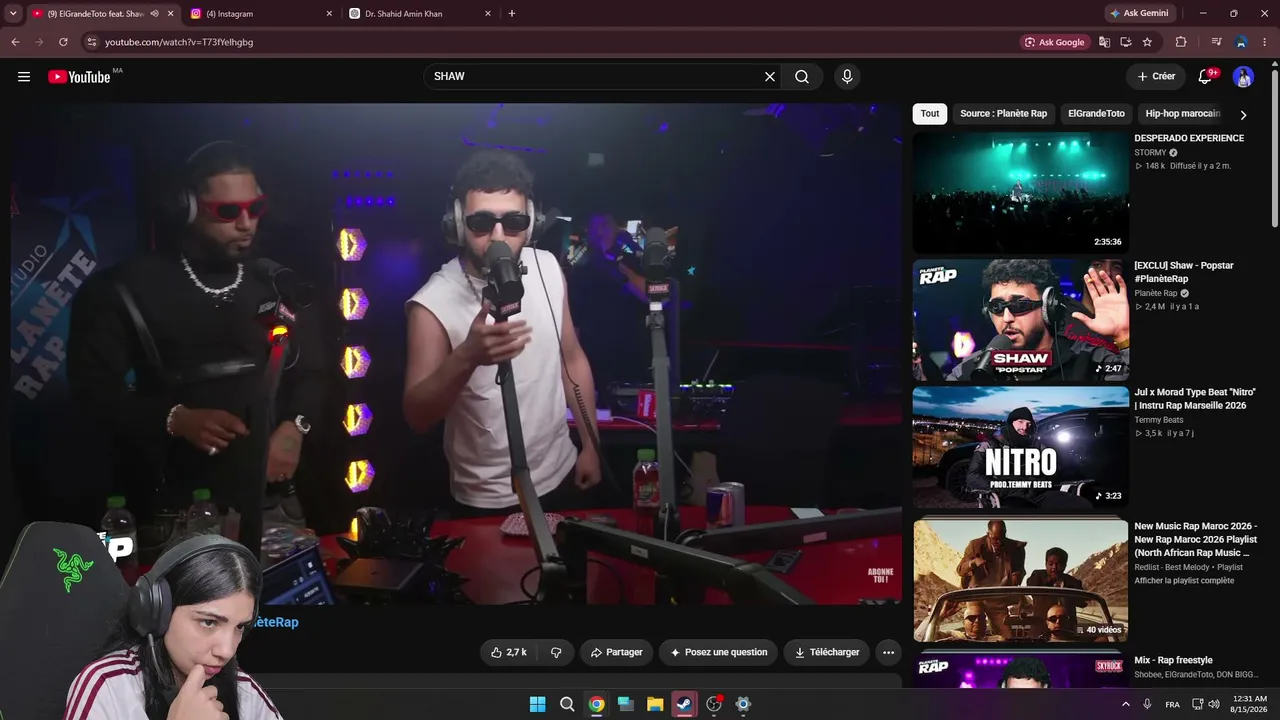Filter by ElGrandeToto chip

coord(1096,114)
